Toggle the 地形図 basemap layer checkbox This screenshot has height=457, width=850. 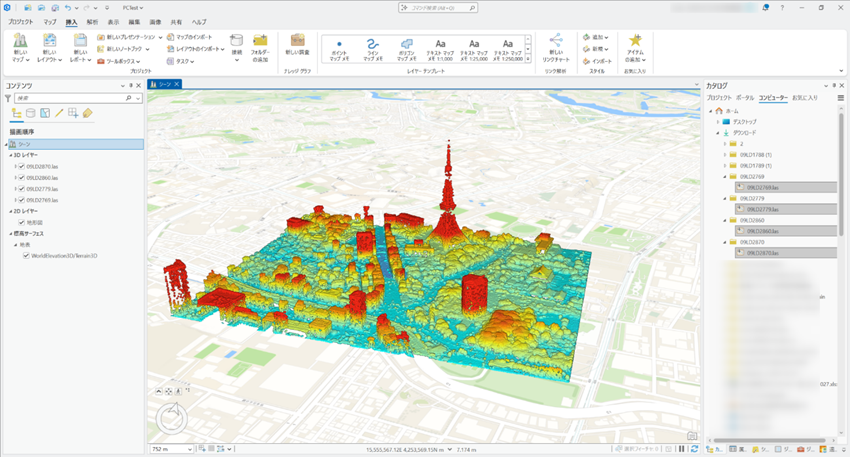[x=22, y=222]
